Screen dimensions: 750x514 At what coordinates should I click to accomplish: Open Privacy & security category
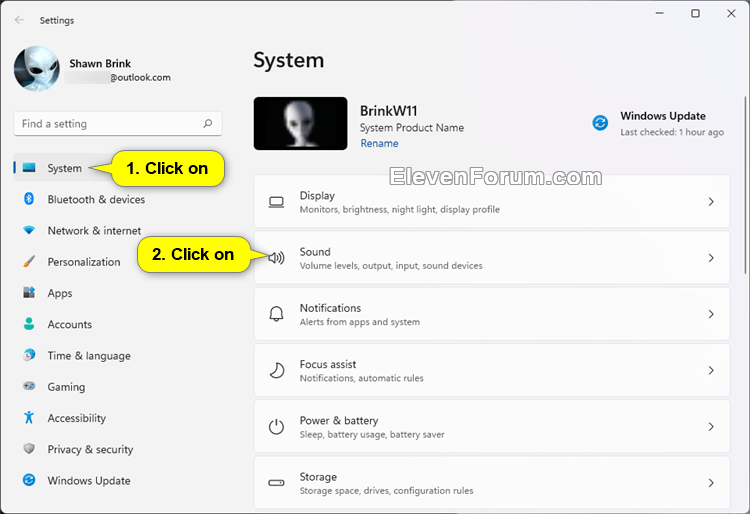pyautogui.click(x=90, y=449)
